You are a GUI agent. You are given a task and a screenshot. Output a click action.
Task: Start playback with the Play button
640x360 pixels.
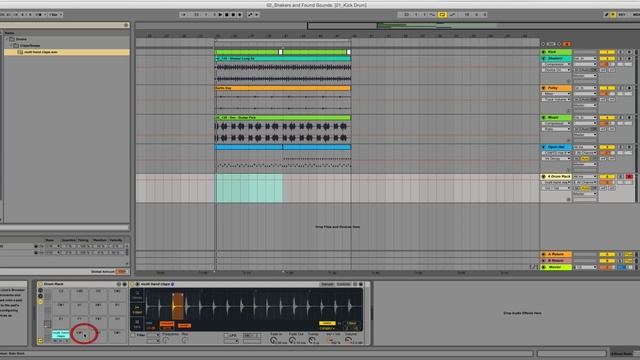point(220,15)
